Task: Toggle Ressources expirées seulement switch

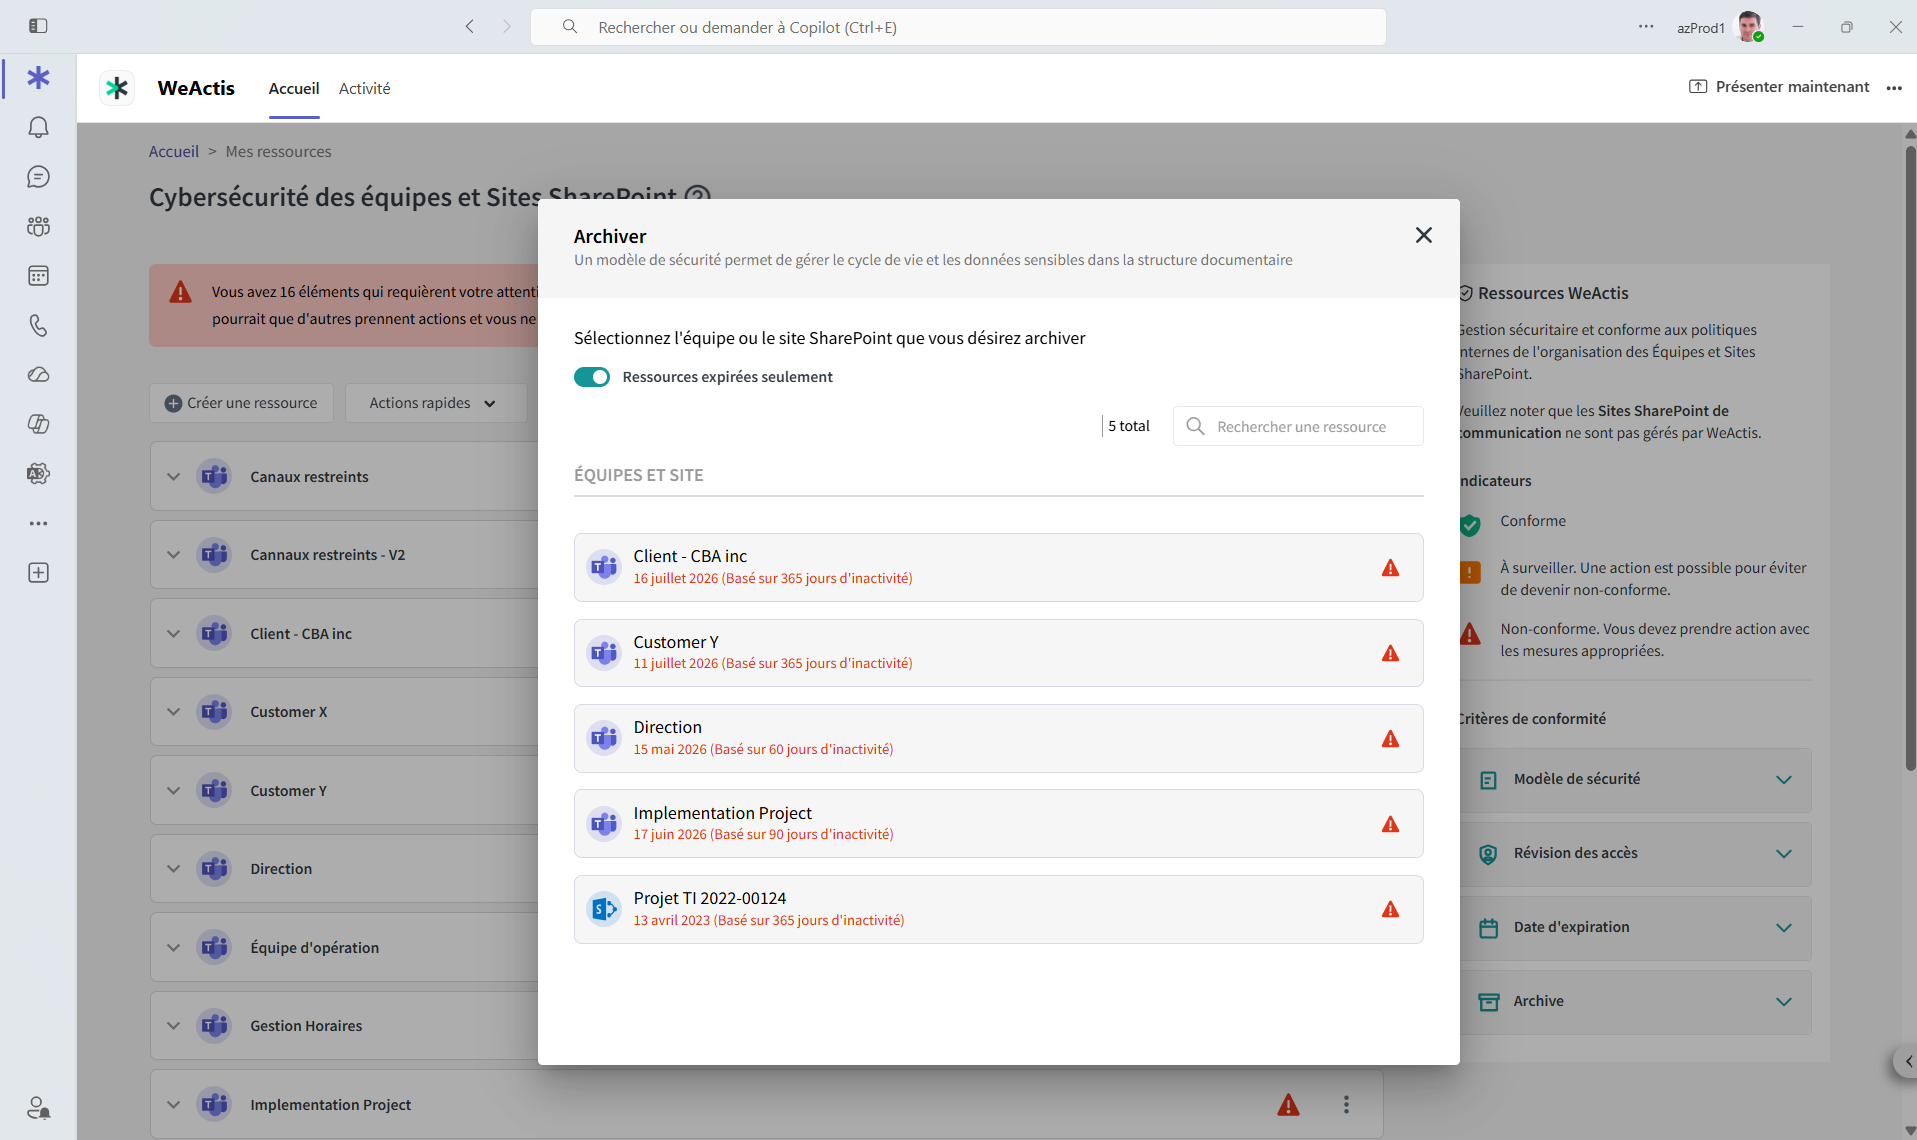Action: (x=592, y=377)
